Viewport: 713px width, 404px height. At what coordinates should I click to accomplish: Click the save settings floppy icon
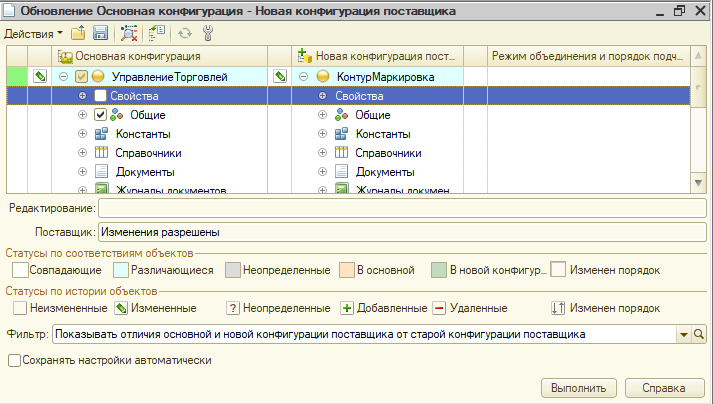coord(100,33)
